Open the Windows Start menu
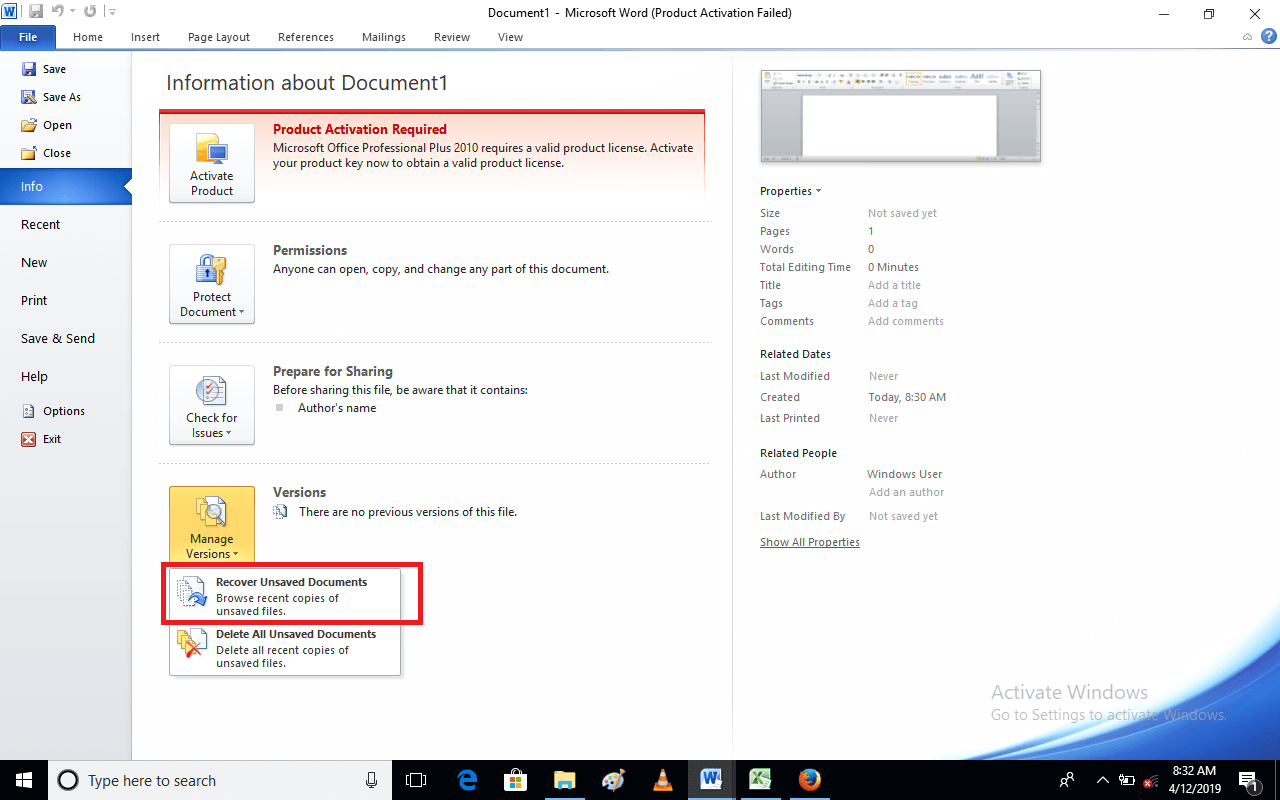 (23, 780)
